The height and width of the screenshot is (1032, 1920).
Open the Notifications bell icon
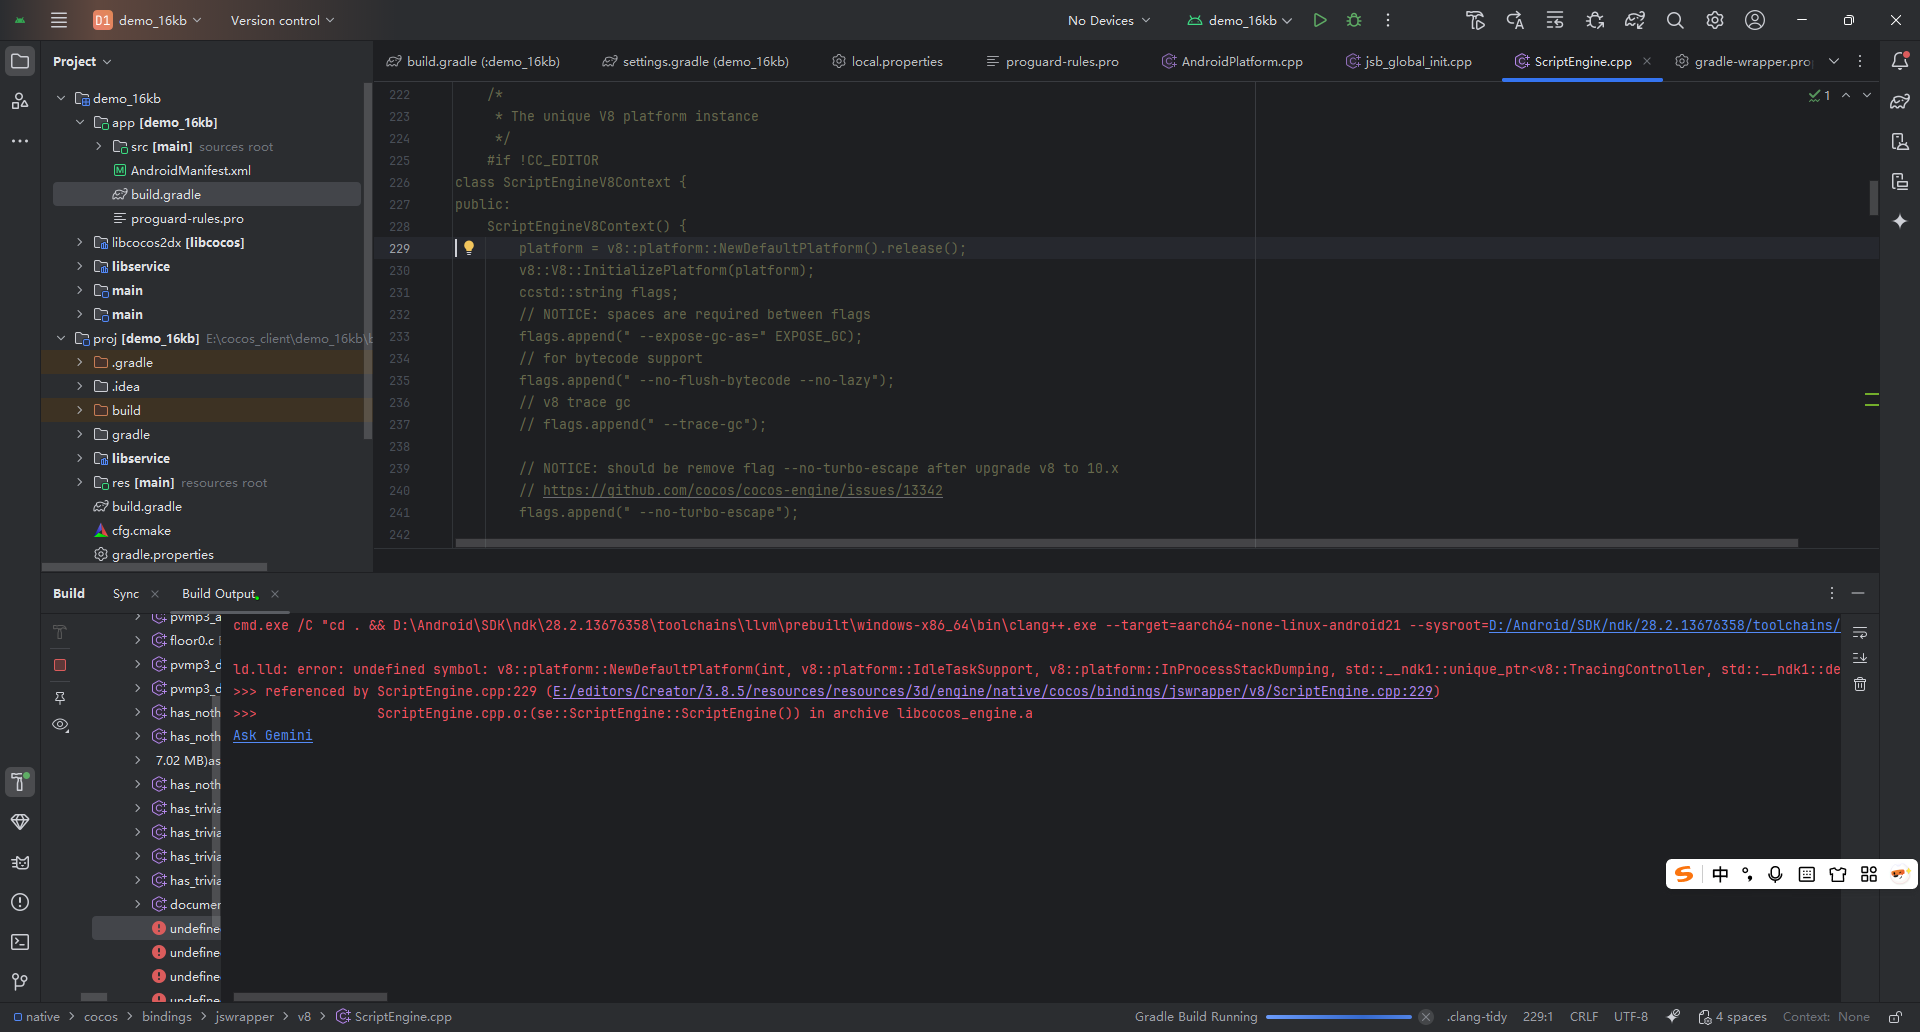pos(1900,61)
